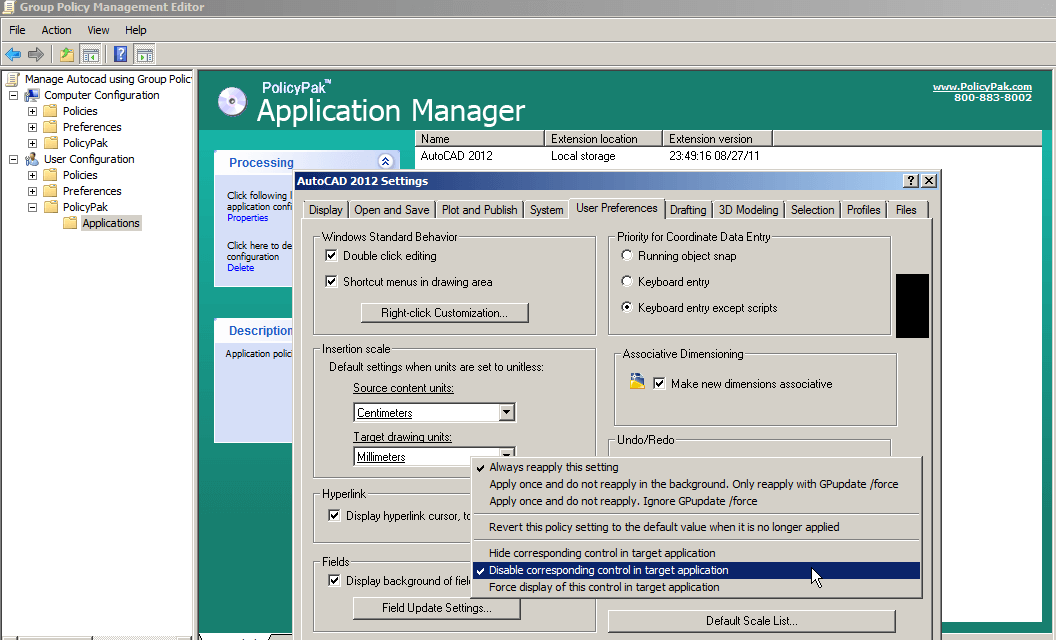Expand Preferences under User Configuration
This screenshot has height=640, width=1056.
[x=32, y=191]
